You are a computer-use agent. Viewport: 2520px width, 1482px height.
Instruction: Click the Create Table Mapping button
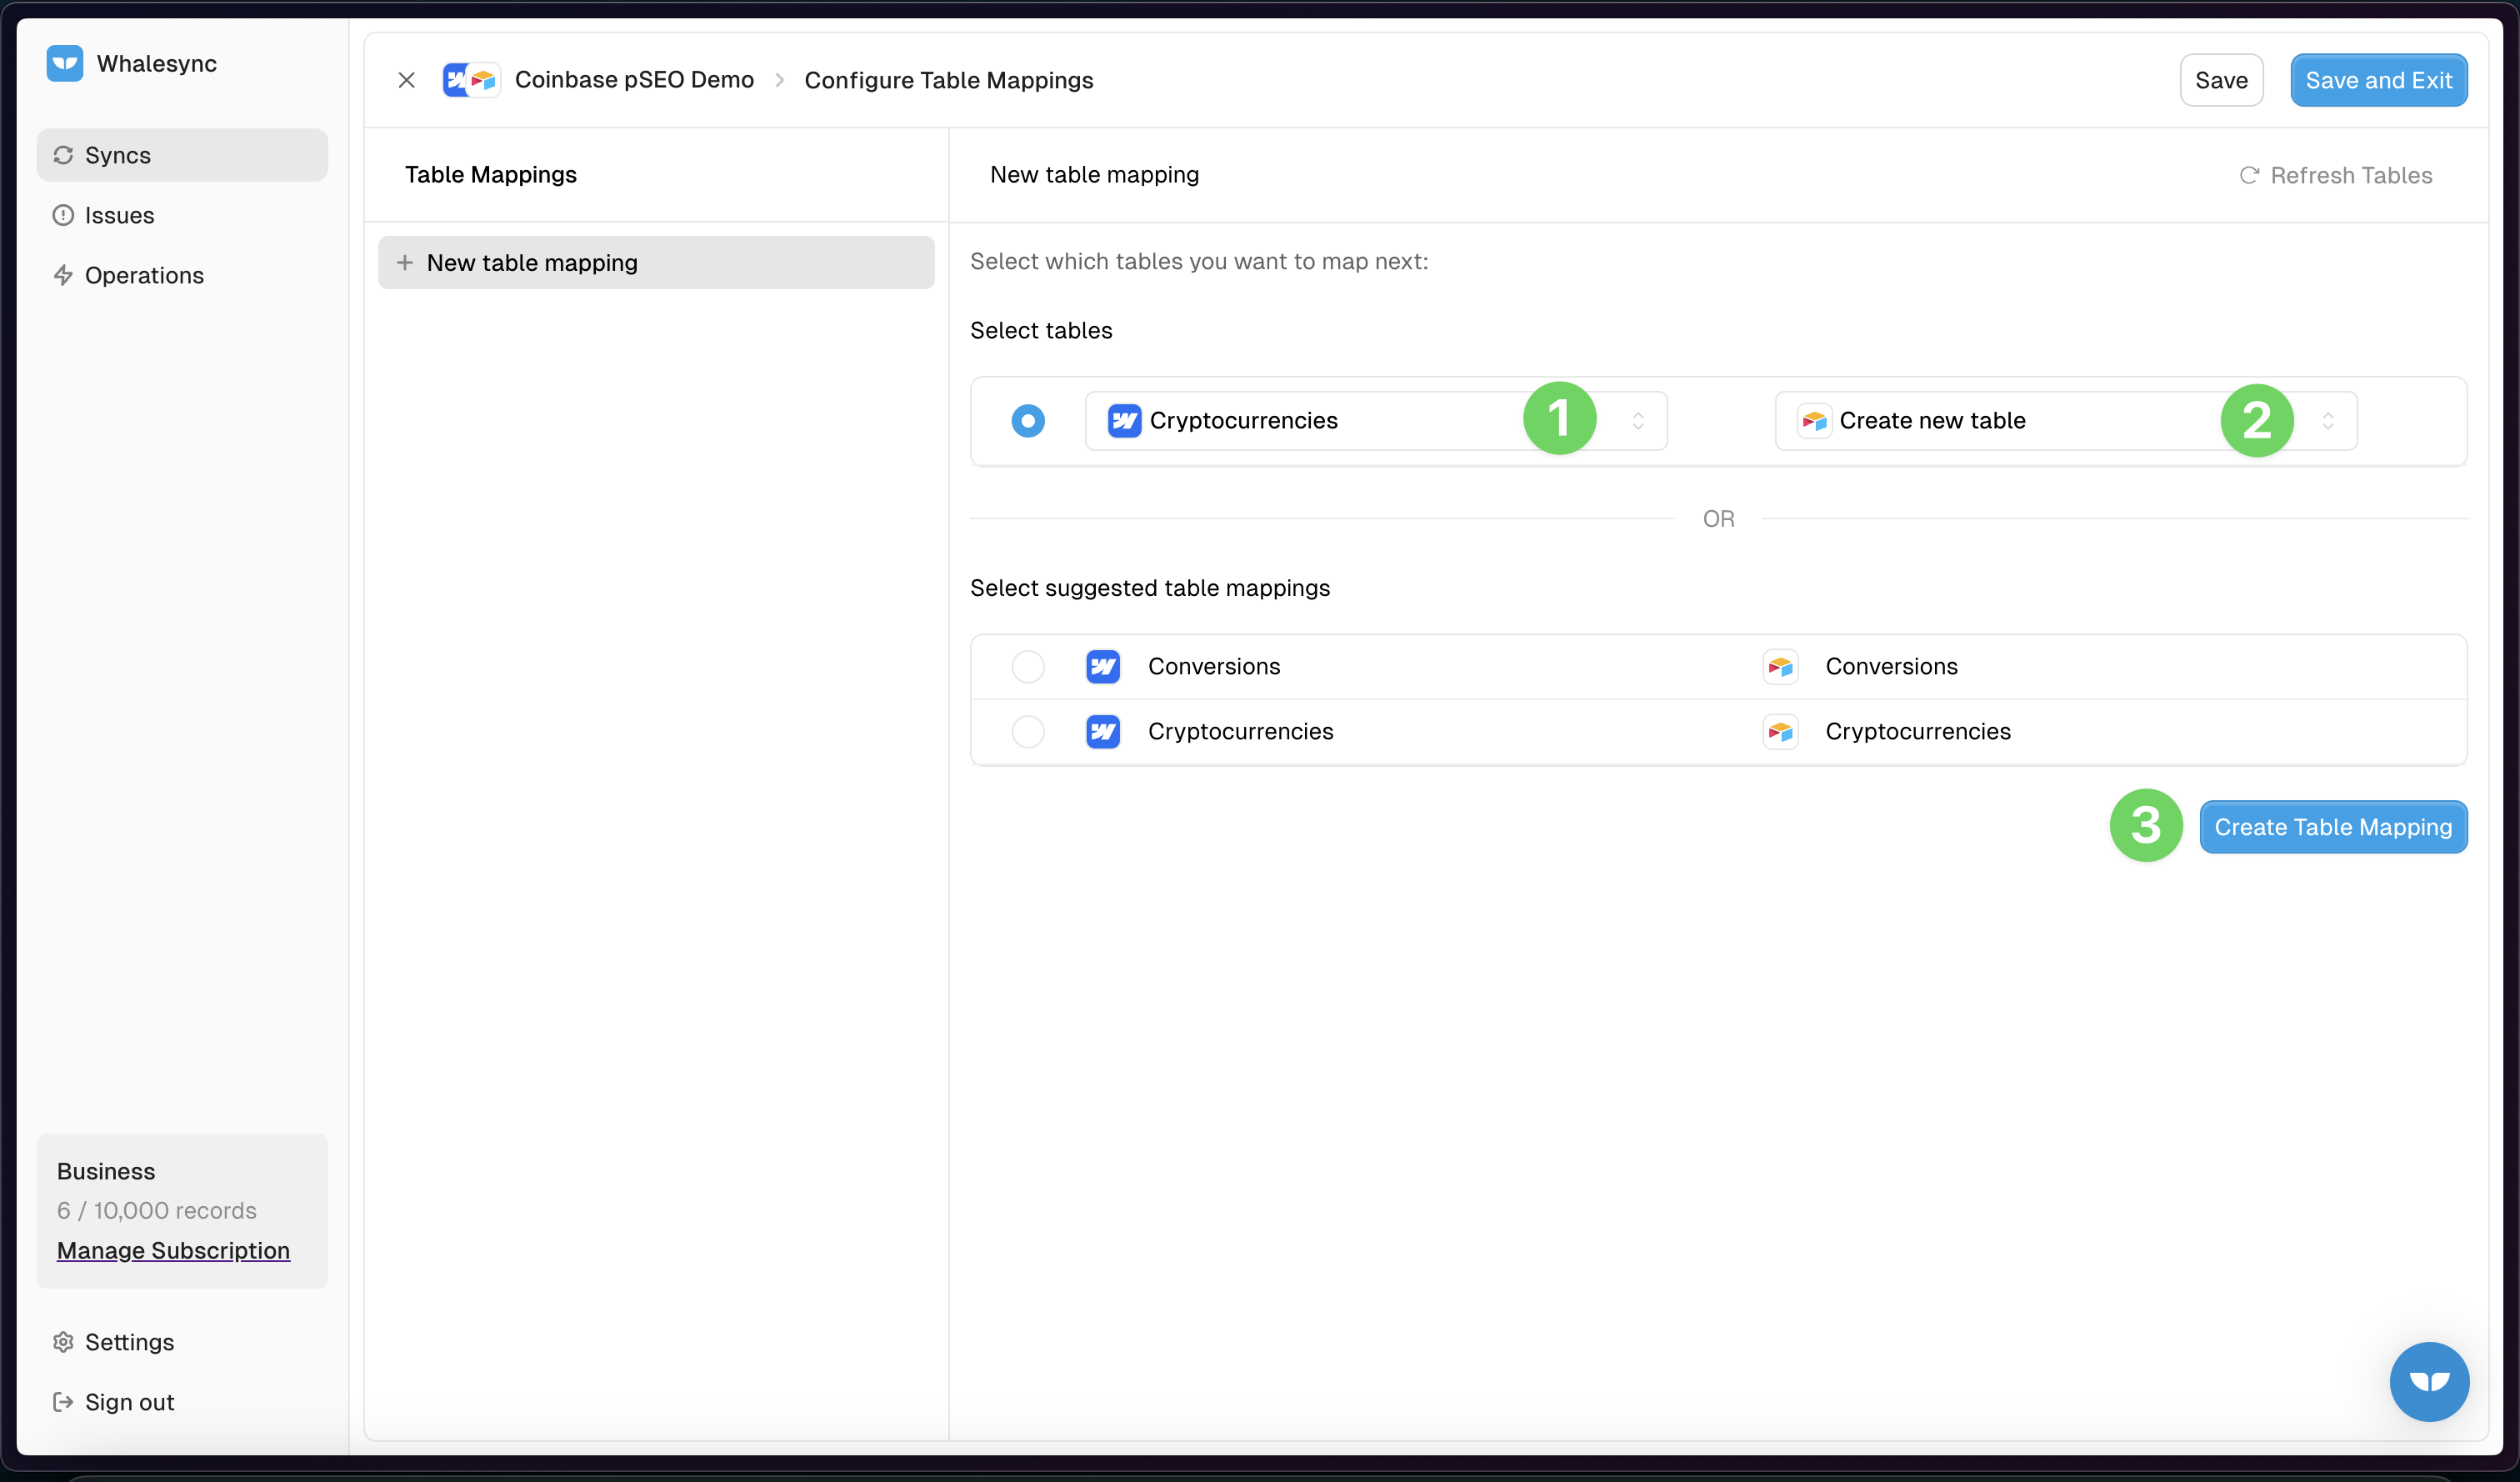2332,827
